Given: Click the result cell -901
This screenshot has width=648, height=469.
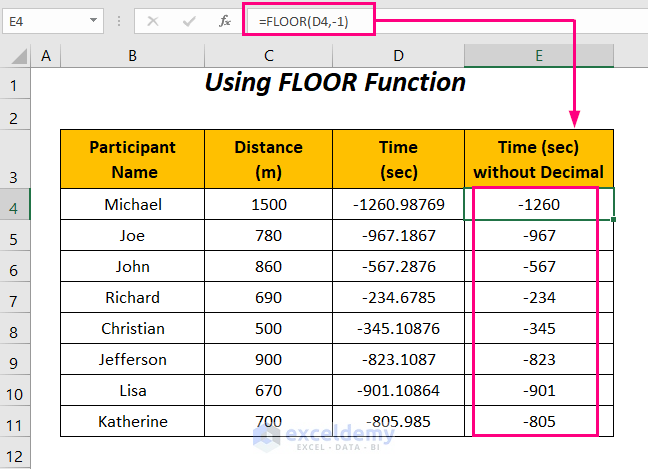Looking at the screenshot, I should tap(539, 390).
